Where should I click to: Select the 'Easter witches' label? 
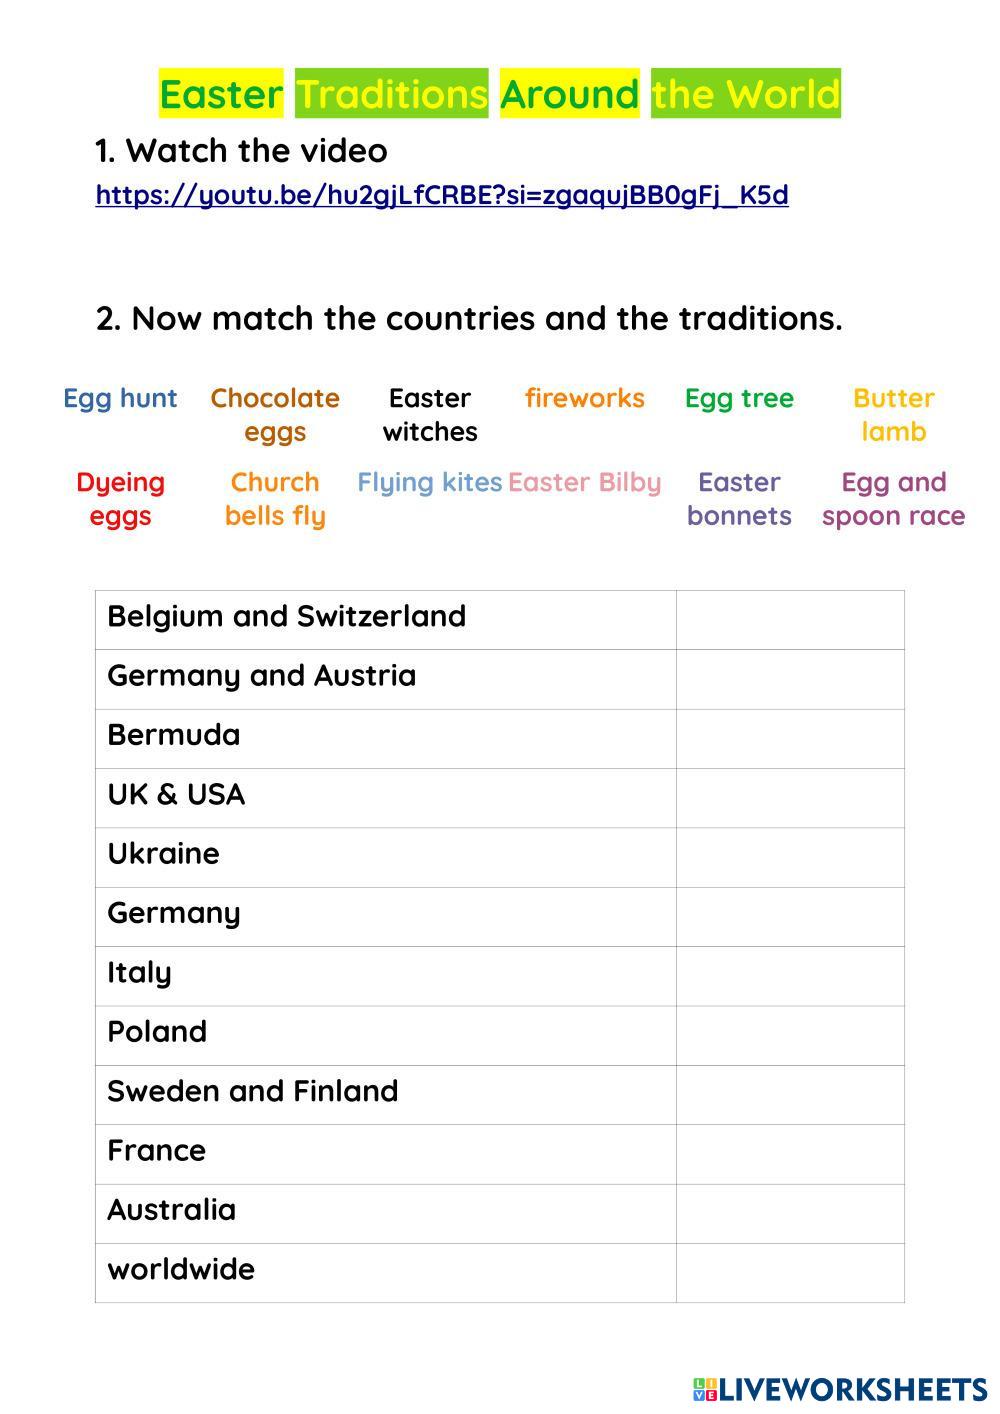click(430, 415)
